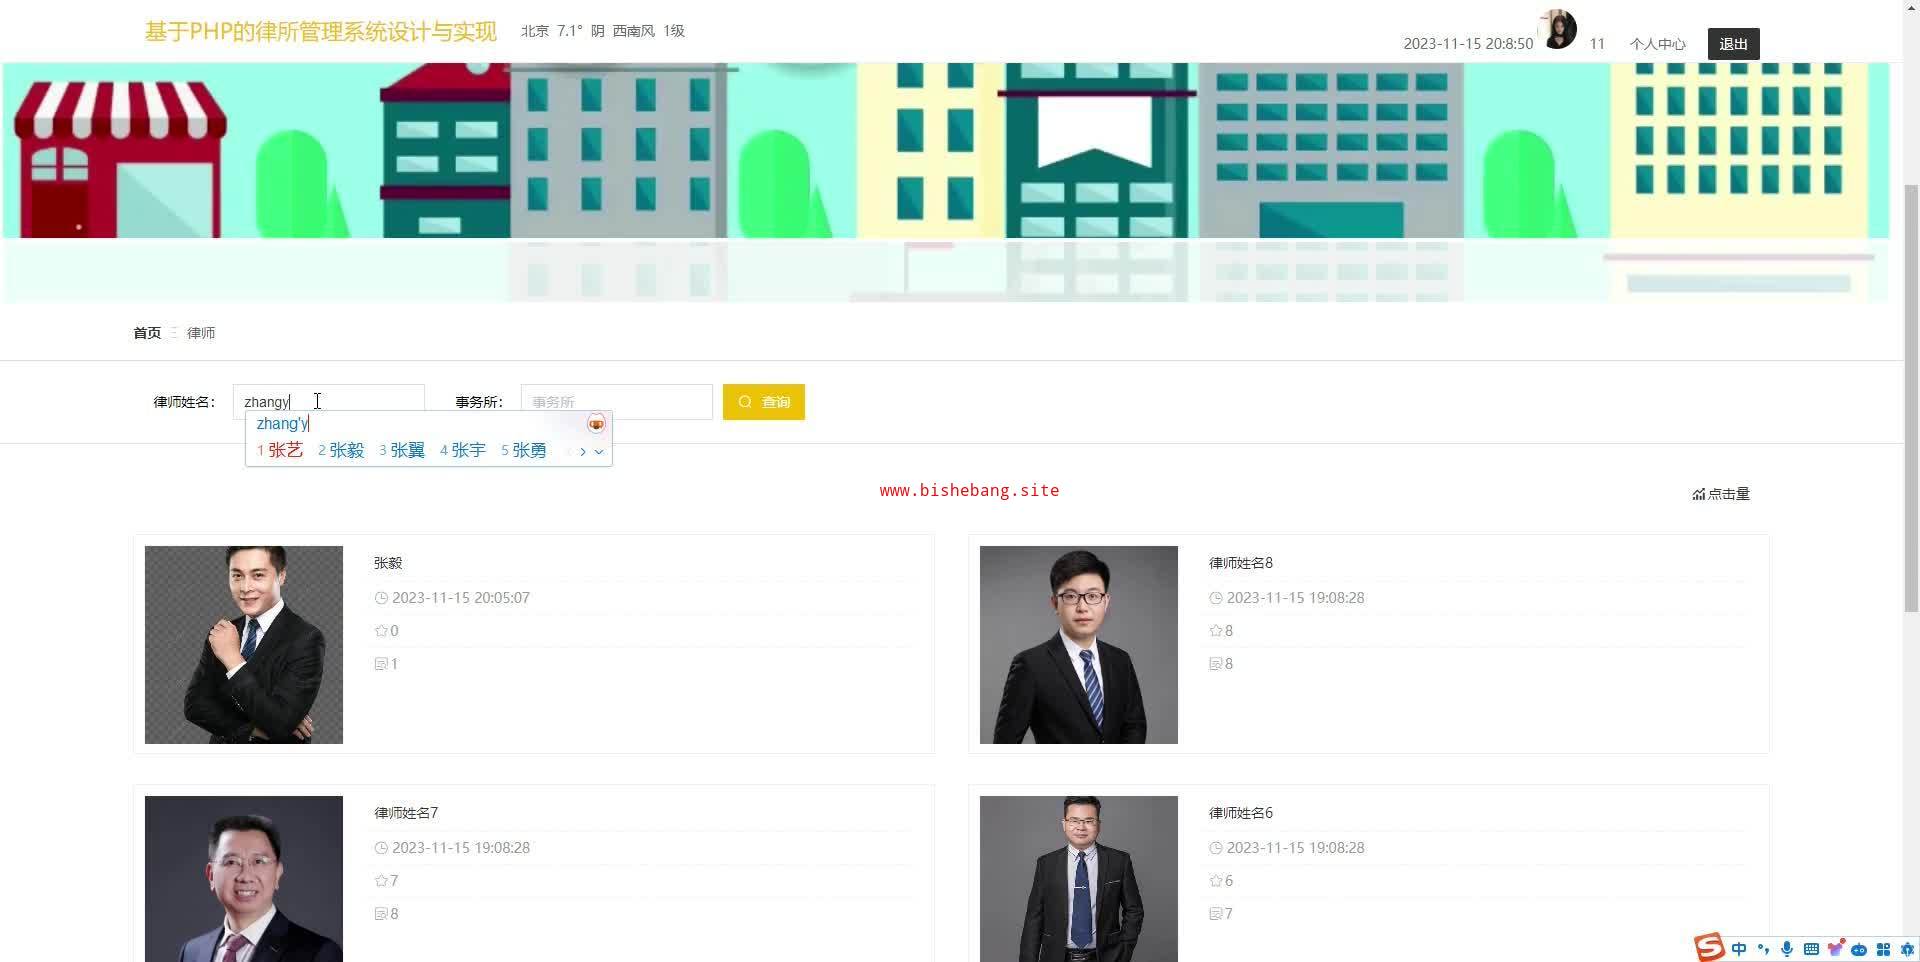
Task: Click the comment icon on 律师姓名6 card
Action: (x=1216, y=914)
